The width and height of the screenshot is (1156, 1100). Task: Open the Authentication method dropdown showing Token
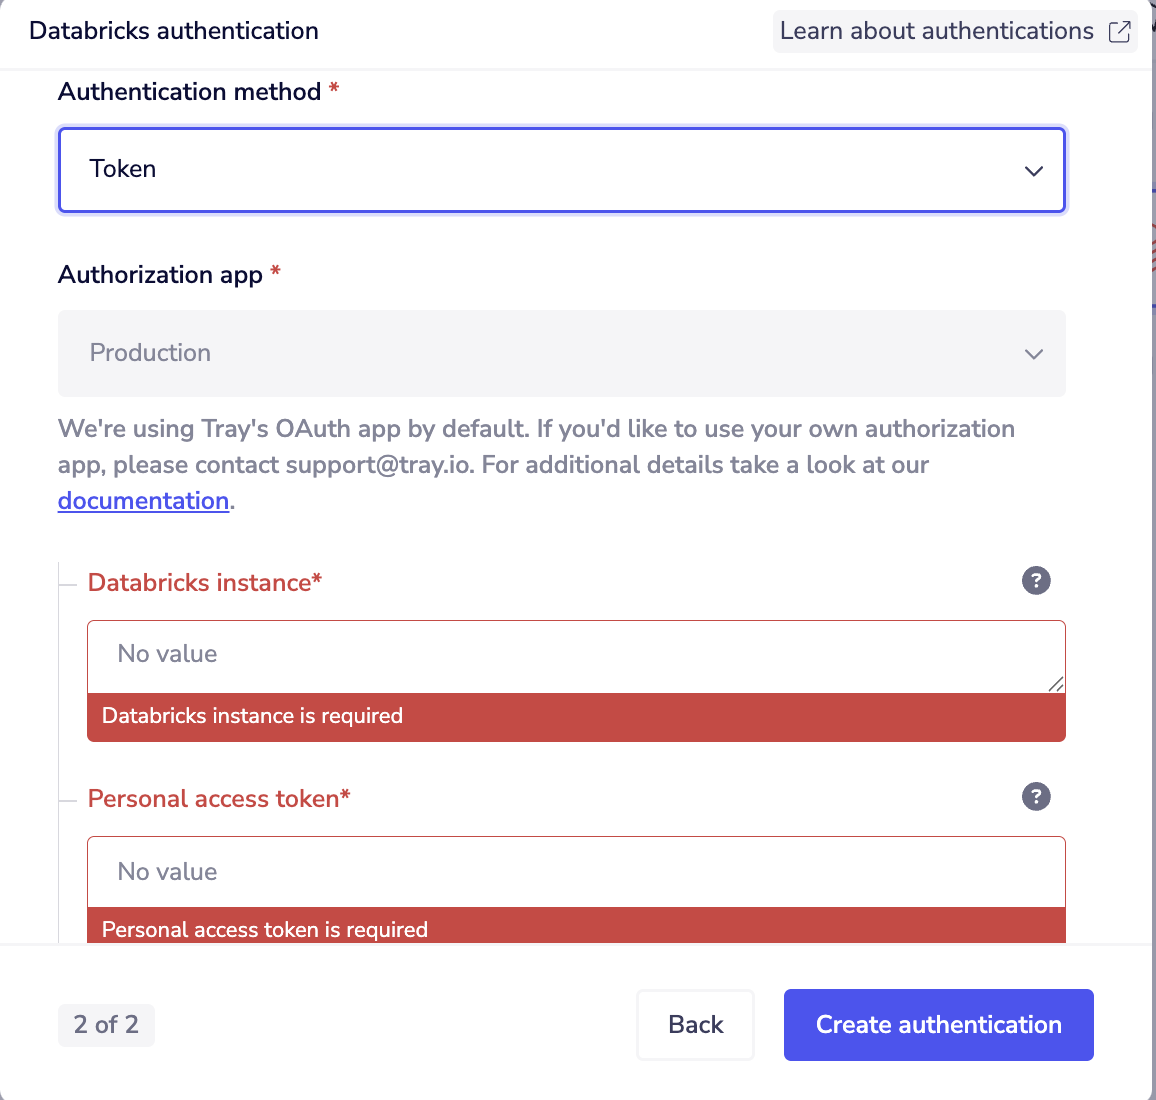[x=562, y=170]
